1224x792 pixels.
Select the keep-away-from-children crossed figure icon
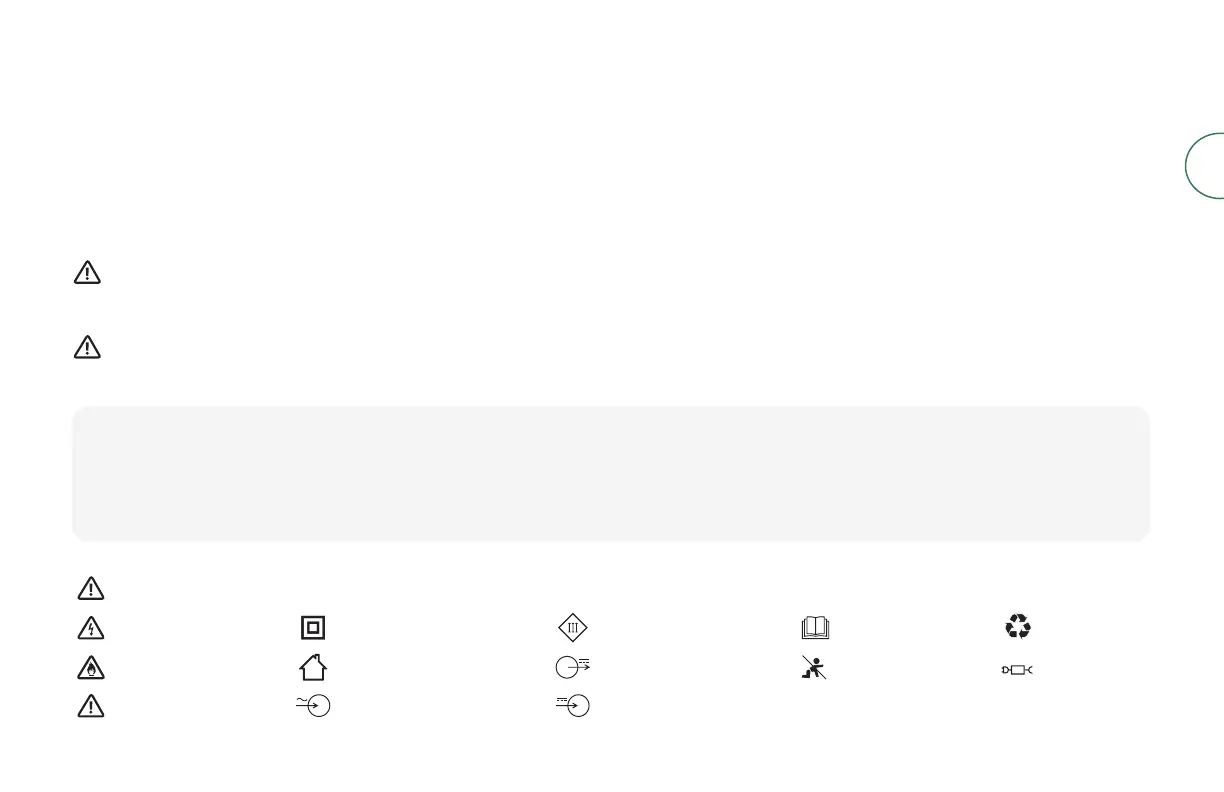(816, 667)
